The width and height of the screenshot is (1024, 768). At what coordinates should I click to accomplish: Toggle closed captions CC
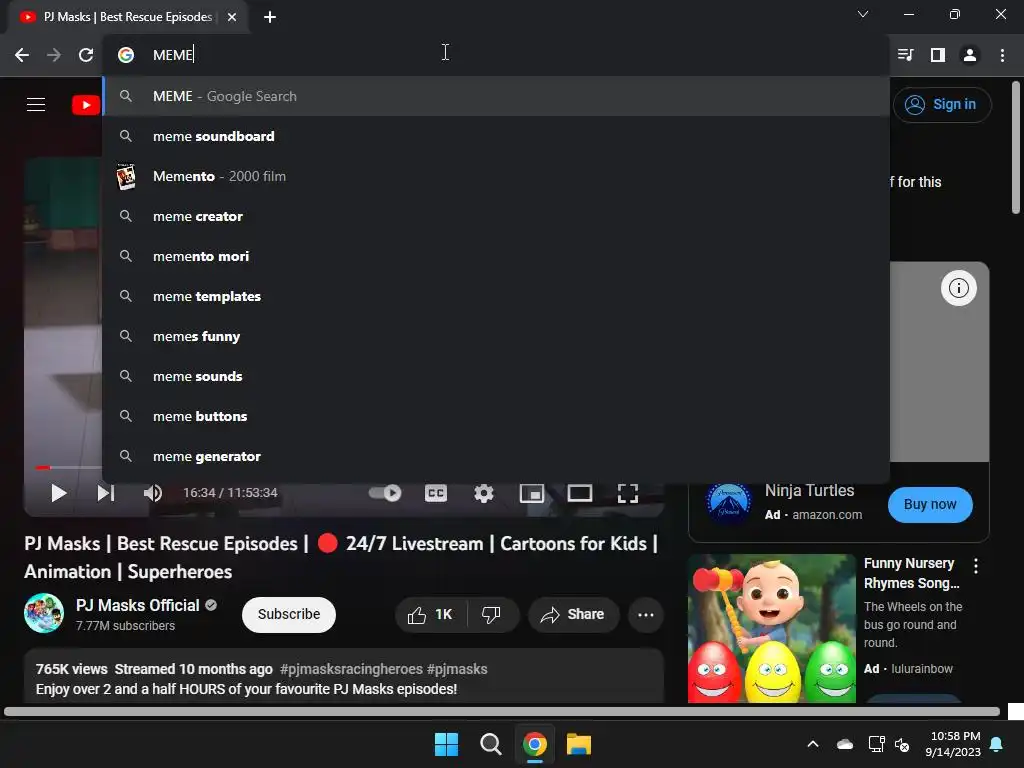tap(436, 493)
